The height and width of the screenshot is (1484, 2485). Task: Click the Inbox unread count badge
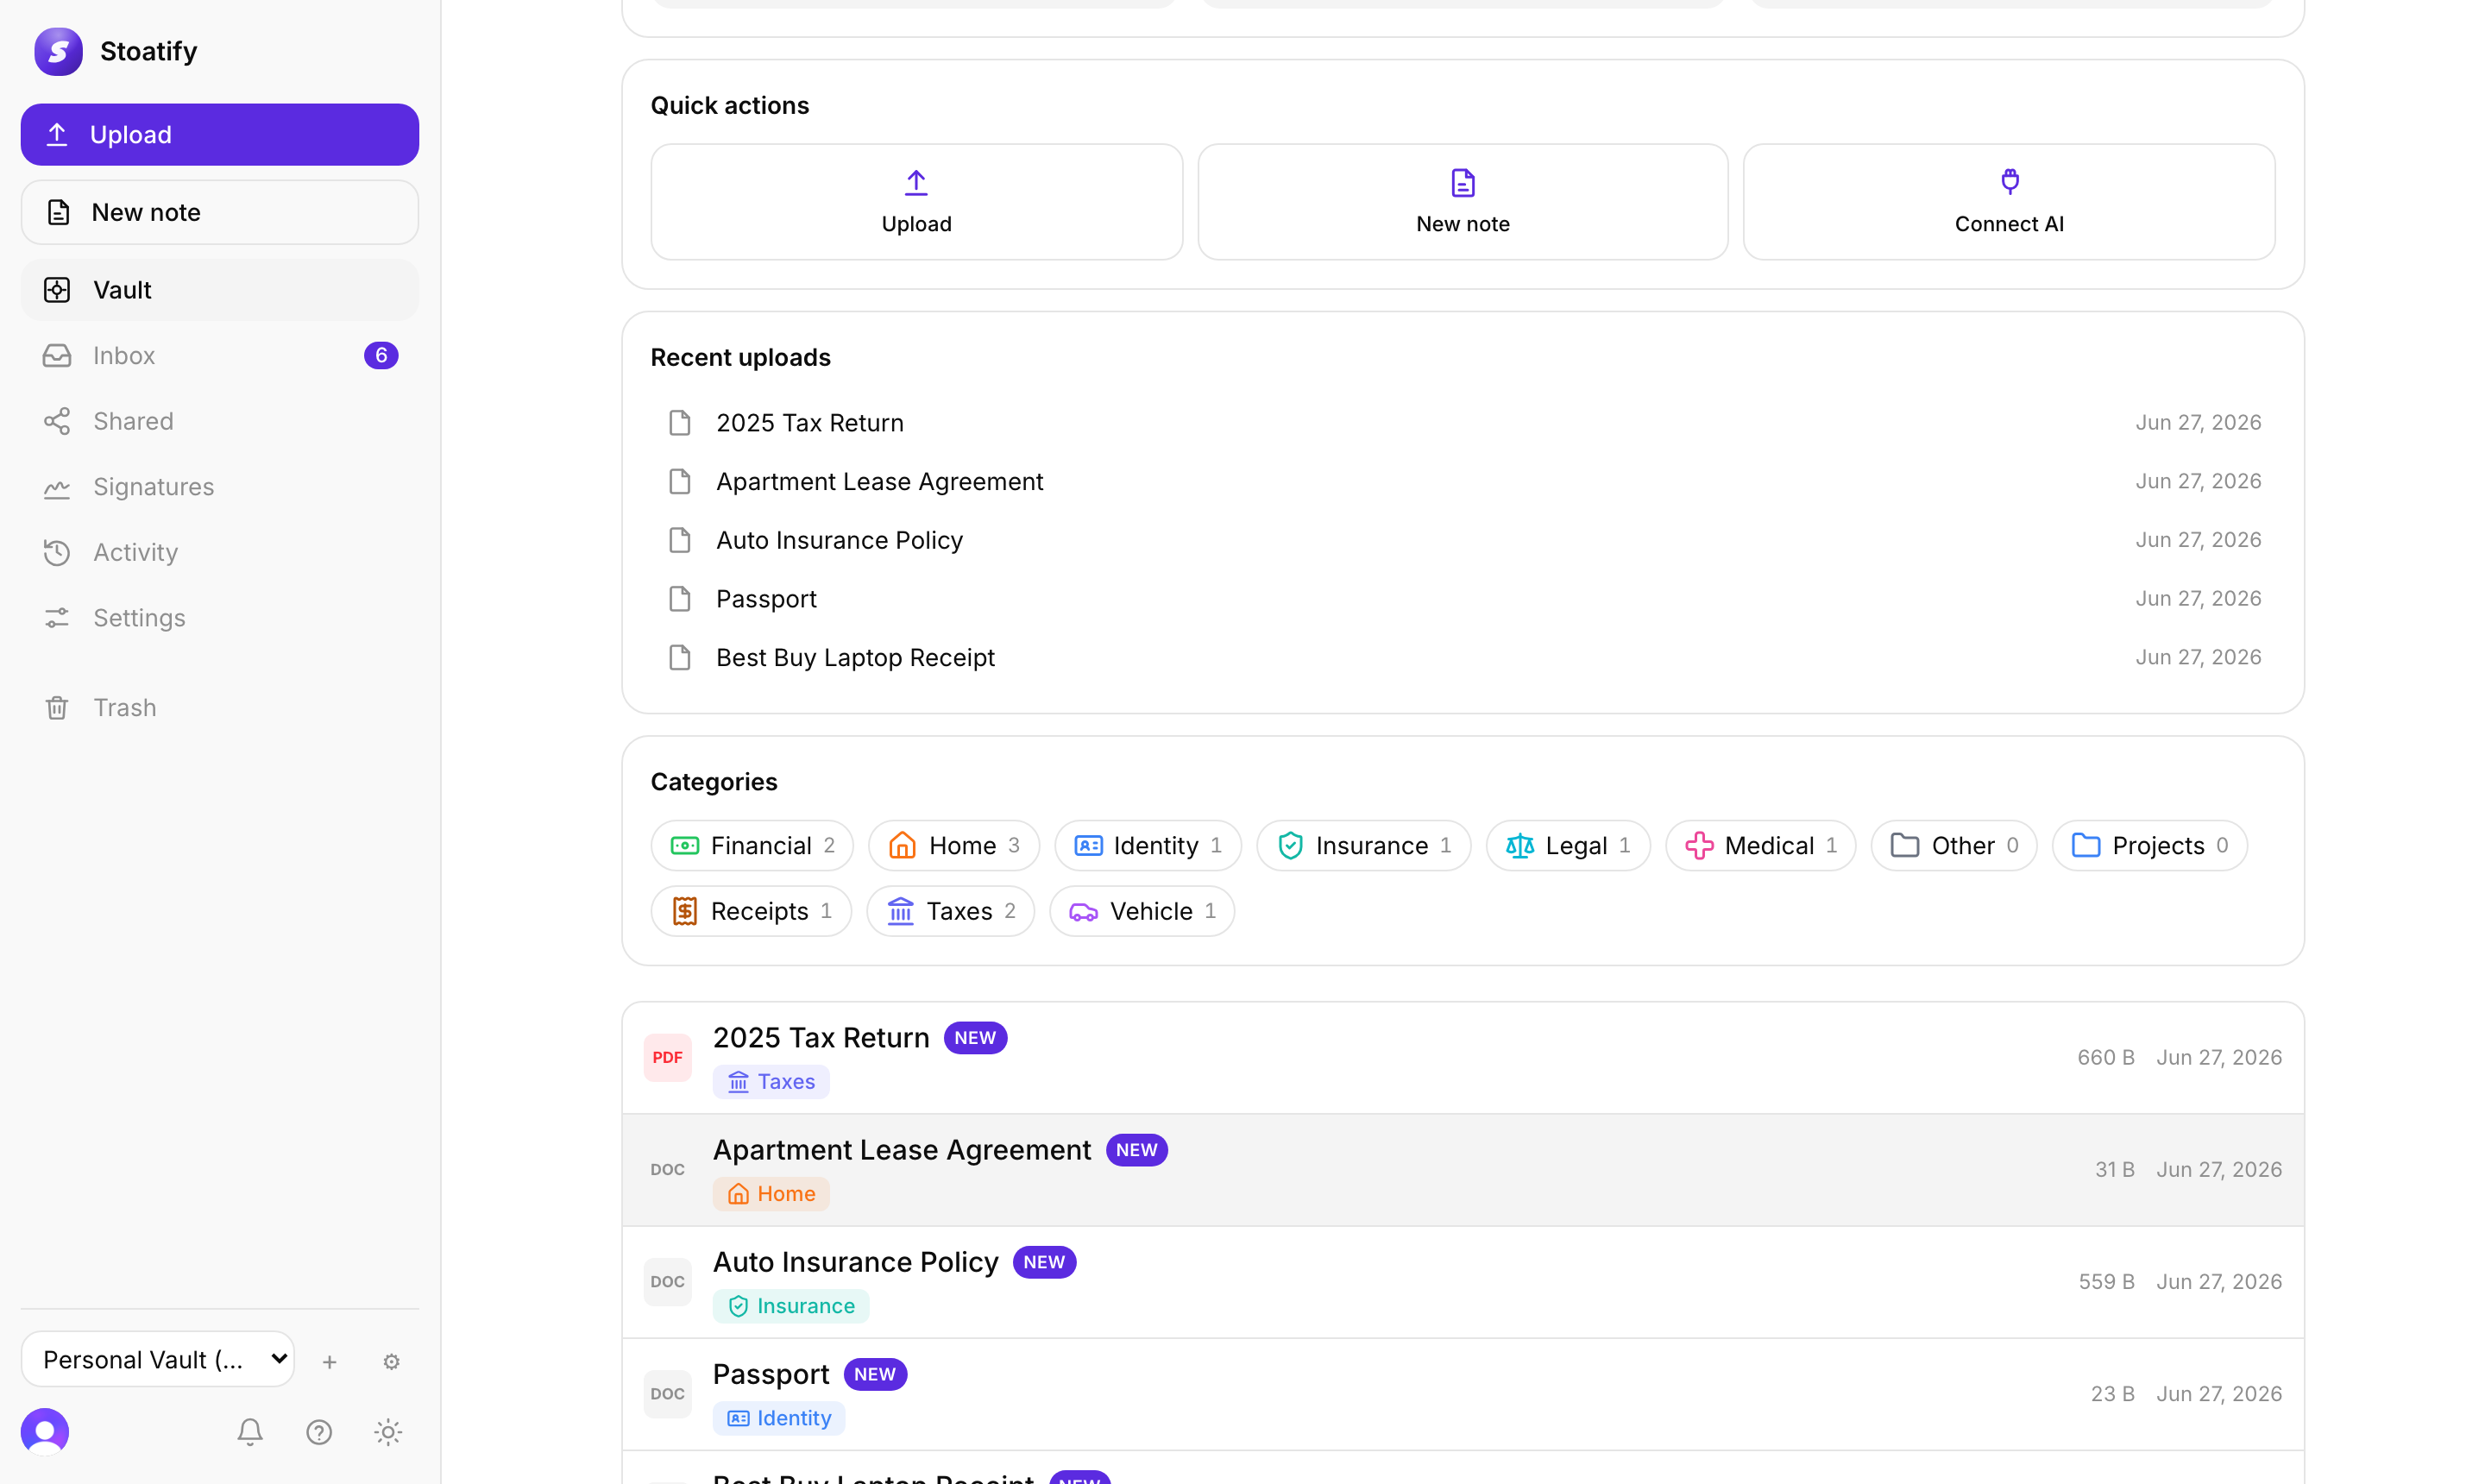coord(381,356)
